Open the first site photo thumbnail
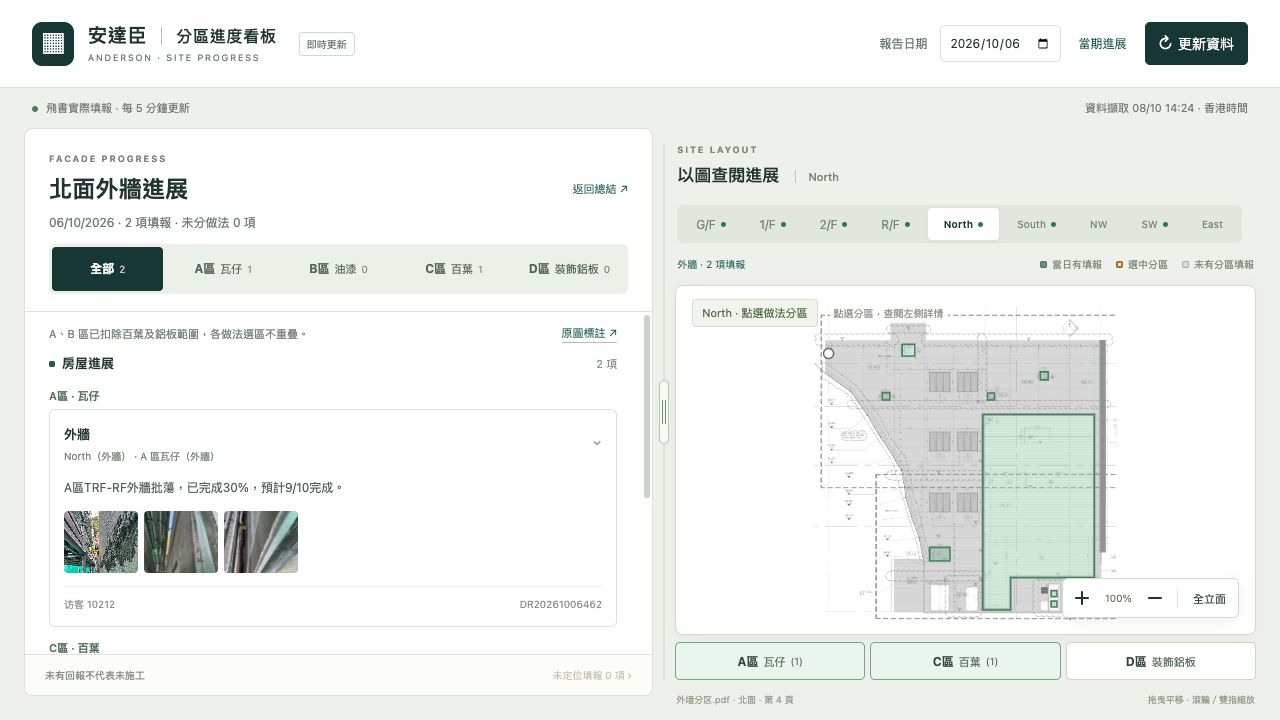The width and height of the screenshot is (1280, 720). click(101, 542)
